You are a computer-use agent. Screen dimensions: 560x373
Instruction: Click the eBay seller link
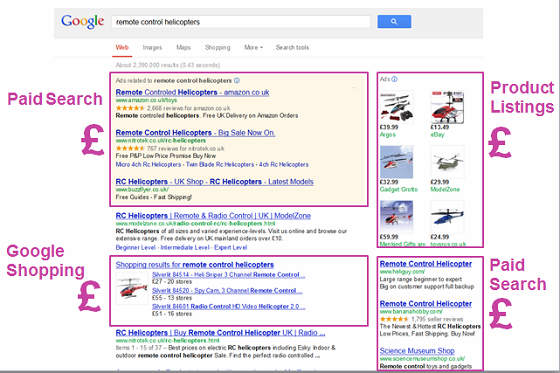(438, 135)
